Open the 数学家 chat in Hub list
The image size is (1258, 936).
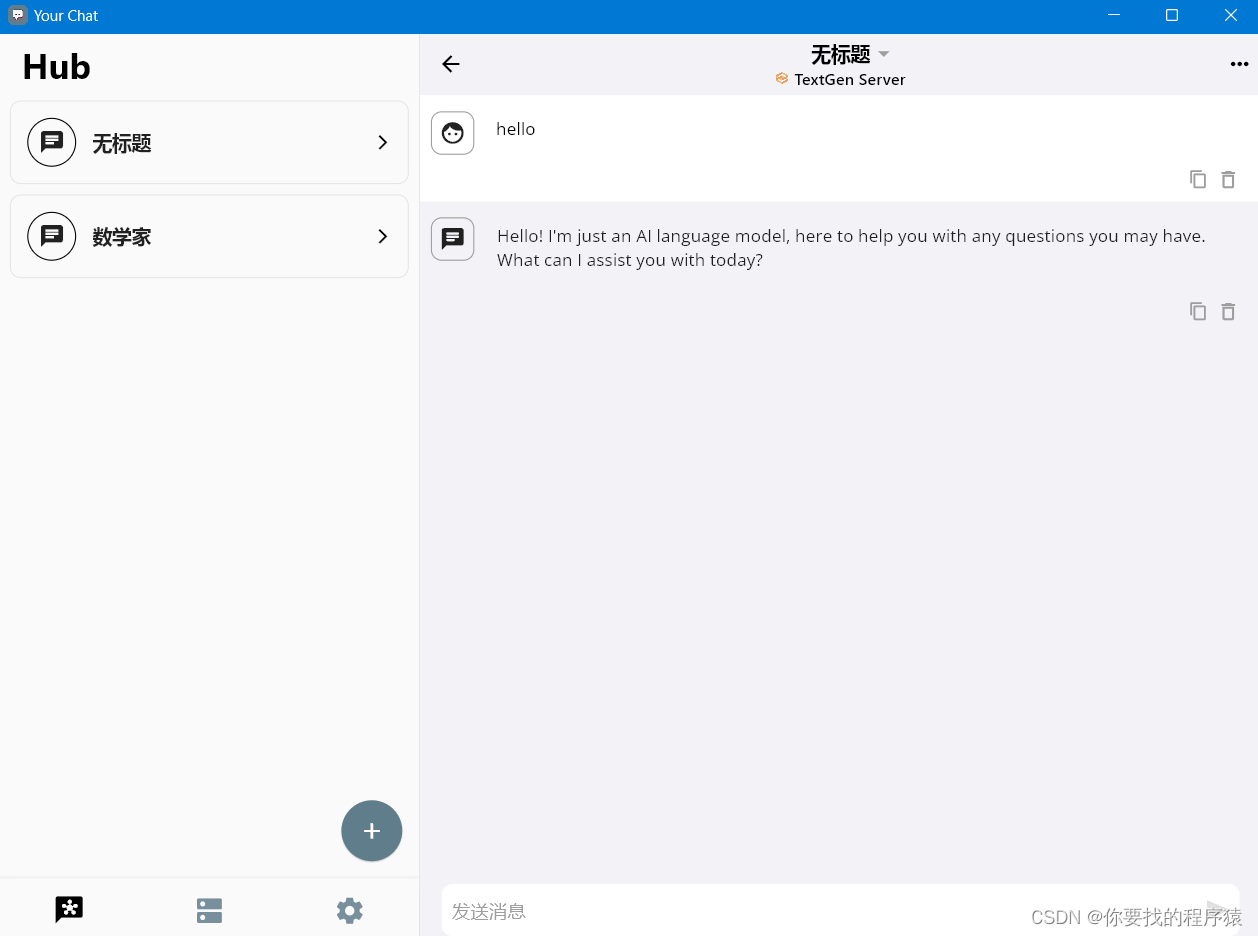click(x=209, y=236)
